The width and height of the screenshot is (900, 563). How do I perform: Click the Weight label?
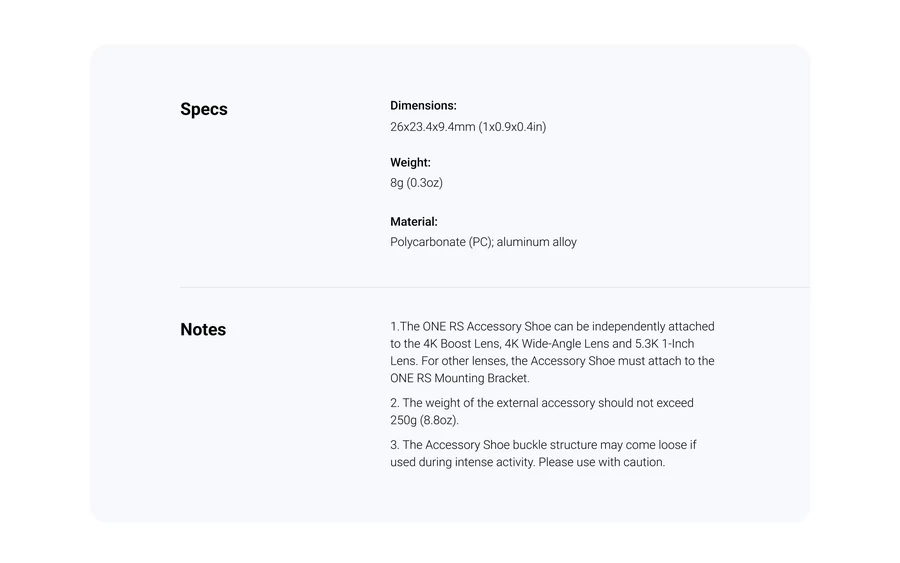click(410, 163)
